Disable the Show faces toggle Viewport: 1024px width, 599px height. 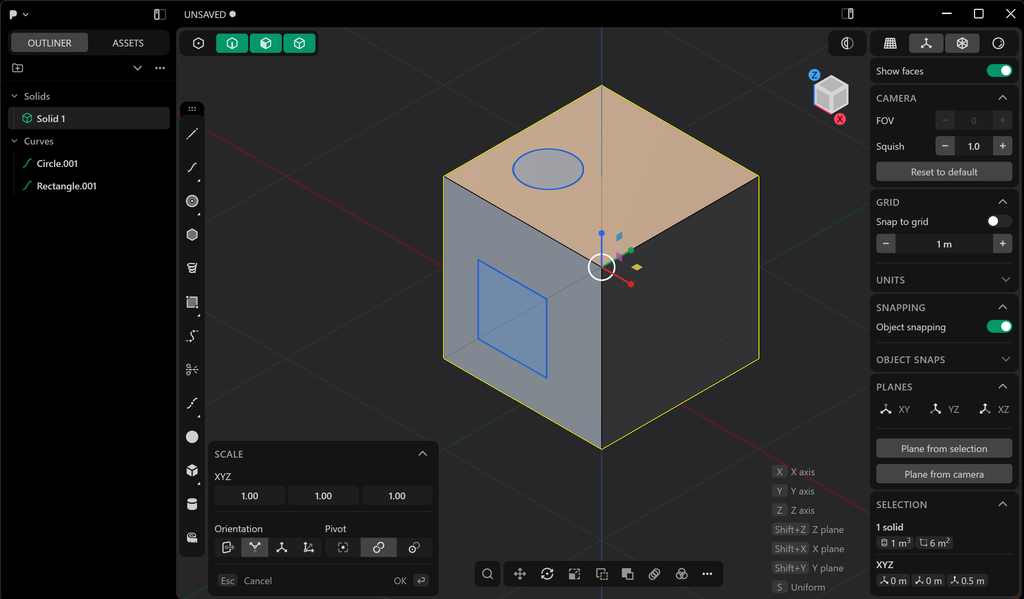[996, 70]
